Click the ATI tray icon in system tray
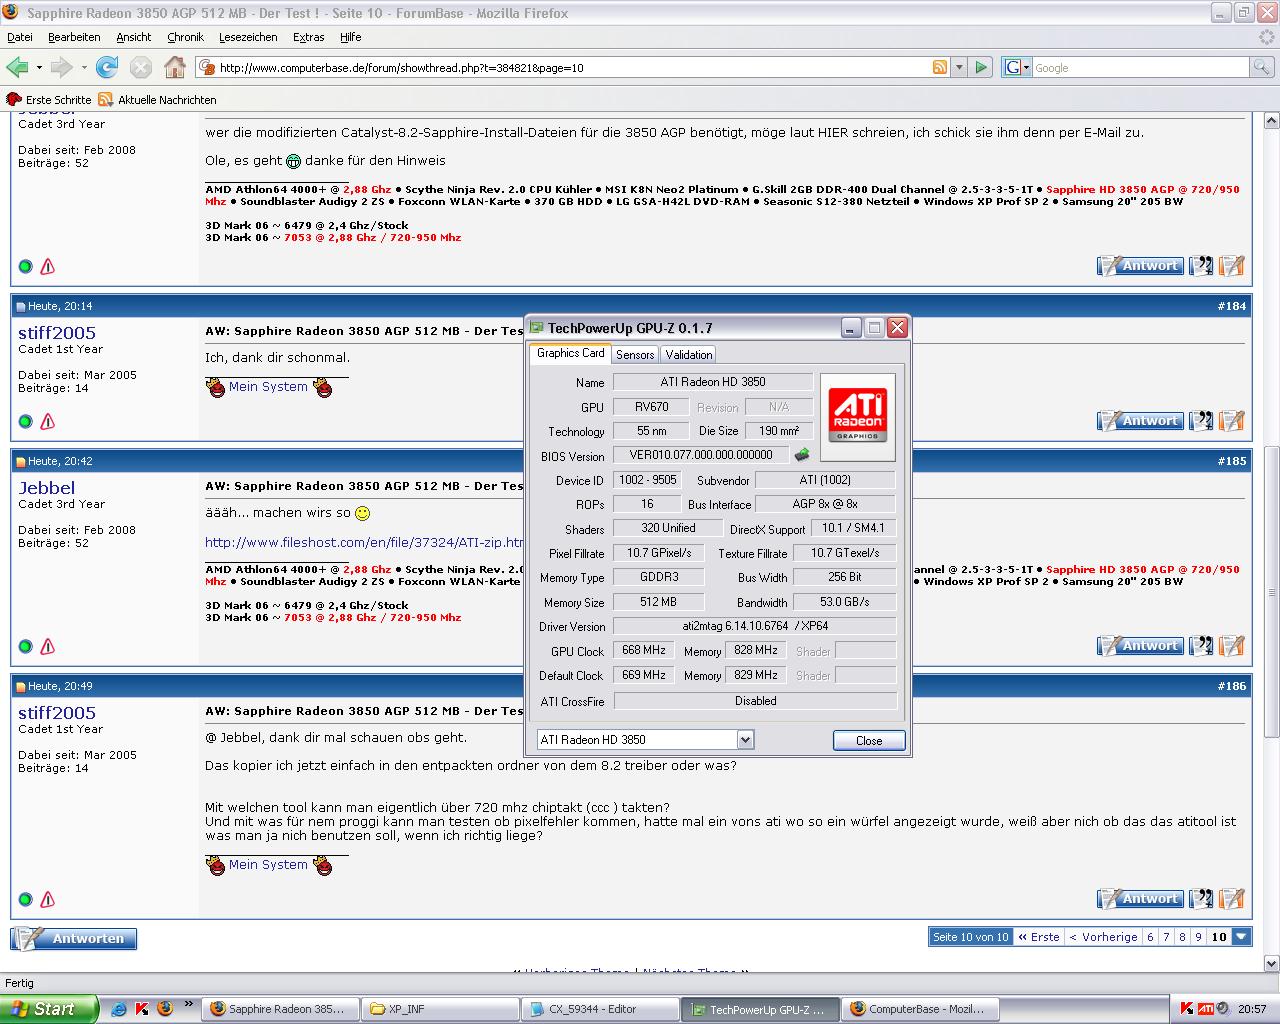 point(1206,1009)
